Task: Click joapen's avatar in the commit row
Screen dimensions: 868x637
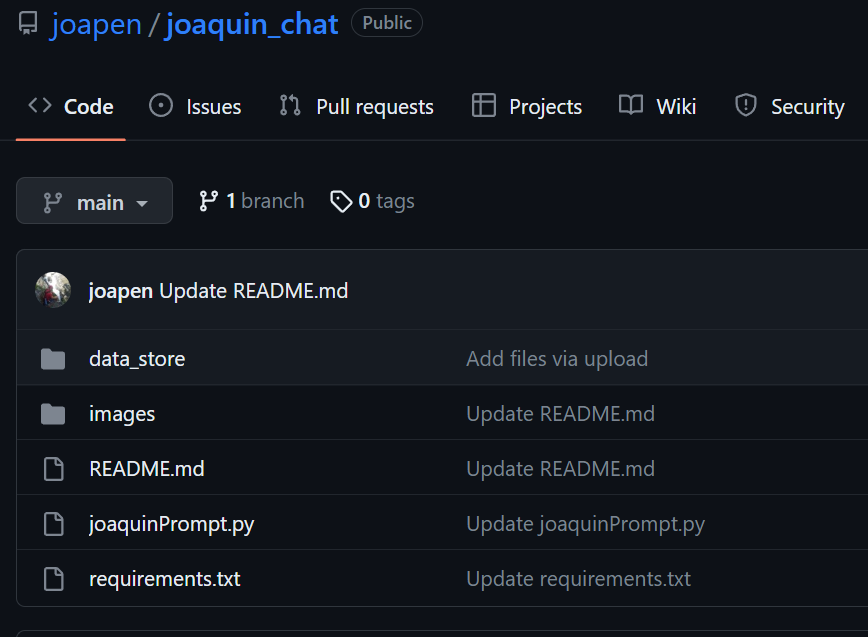Action: 53,291
